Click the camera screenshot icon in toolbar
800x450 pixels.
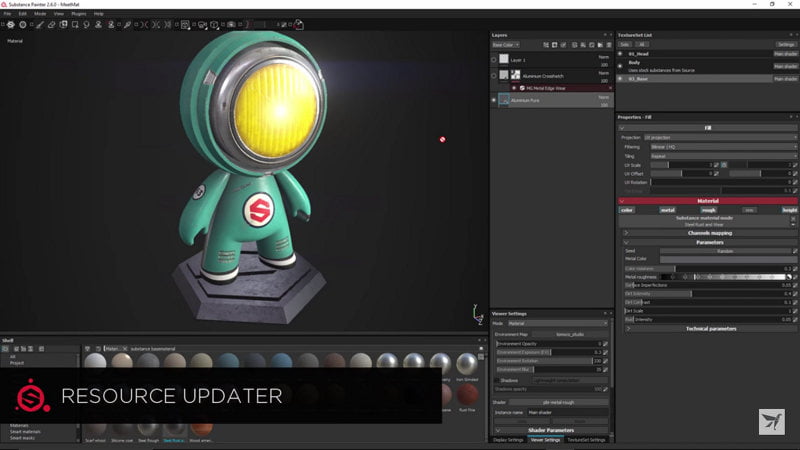coord(231,24)
